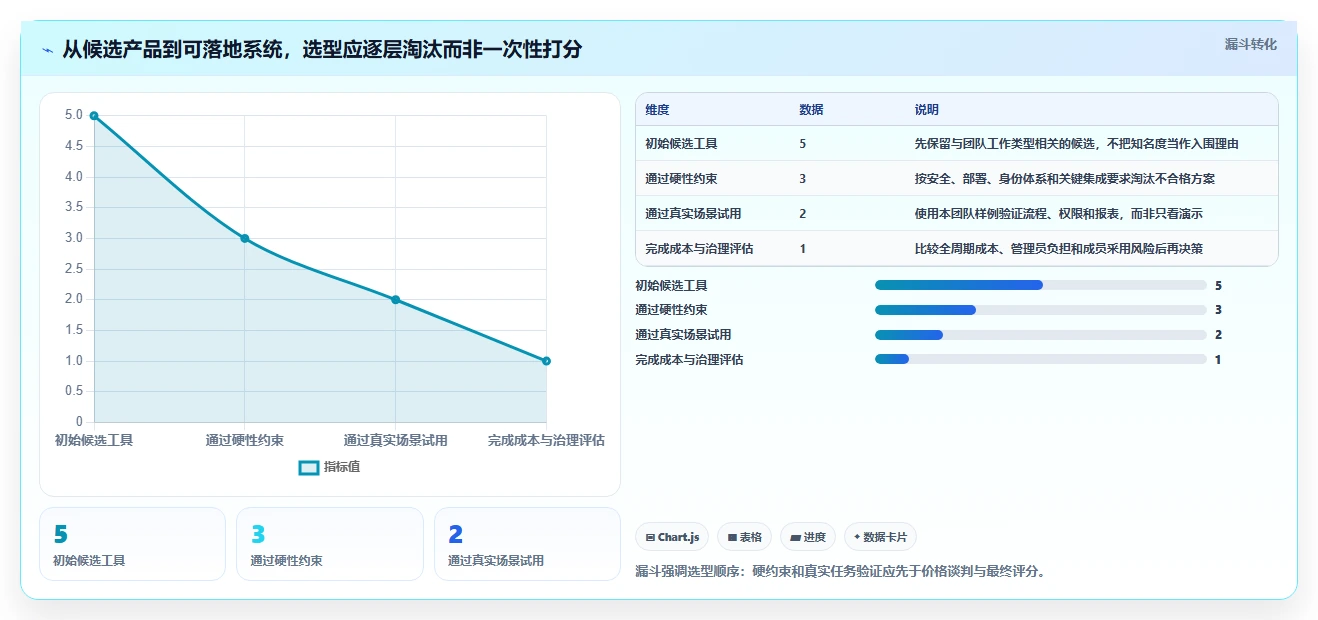This screenshot has height=620, width=1318.
Task: Click description starting 按安全、部署、身份体系
Action: point(1065,179)
